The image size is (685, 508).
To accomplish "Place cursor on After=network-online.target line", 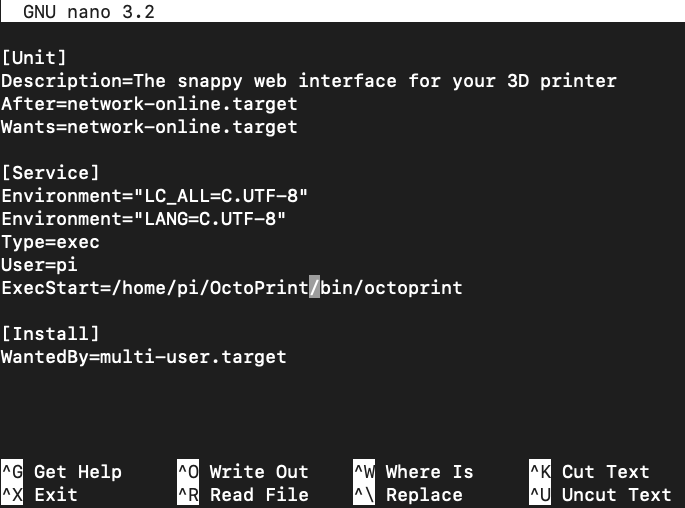I will [x=149, y=104].
